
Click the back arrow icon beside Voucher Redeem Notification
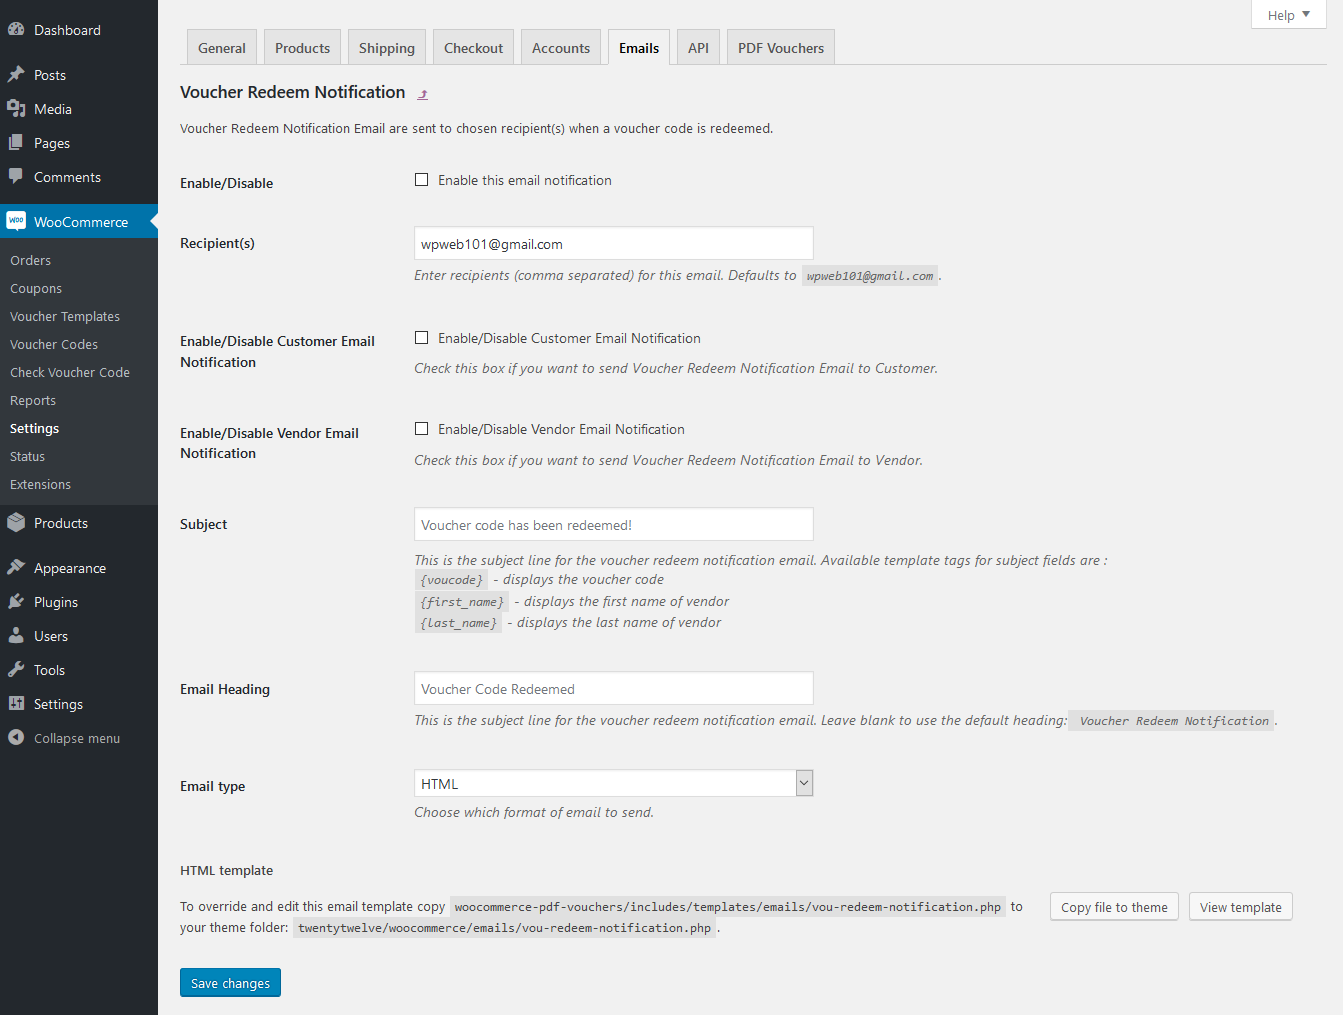click(x=423, y=94)
